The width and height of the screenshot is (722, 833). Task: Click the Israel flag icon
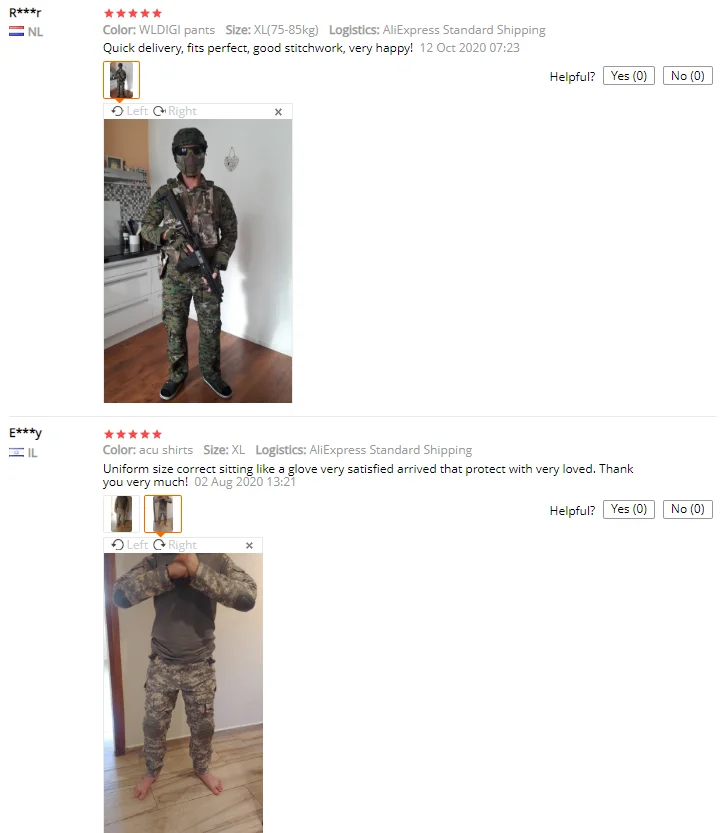coord(16,453)
